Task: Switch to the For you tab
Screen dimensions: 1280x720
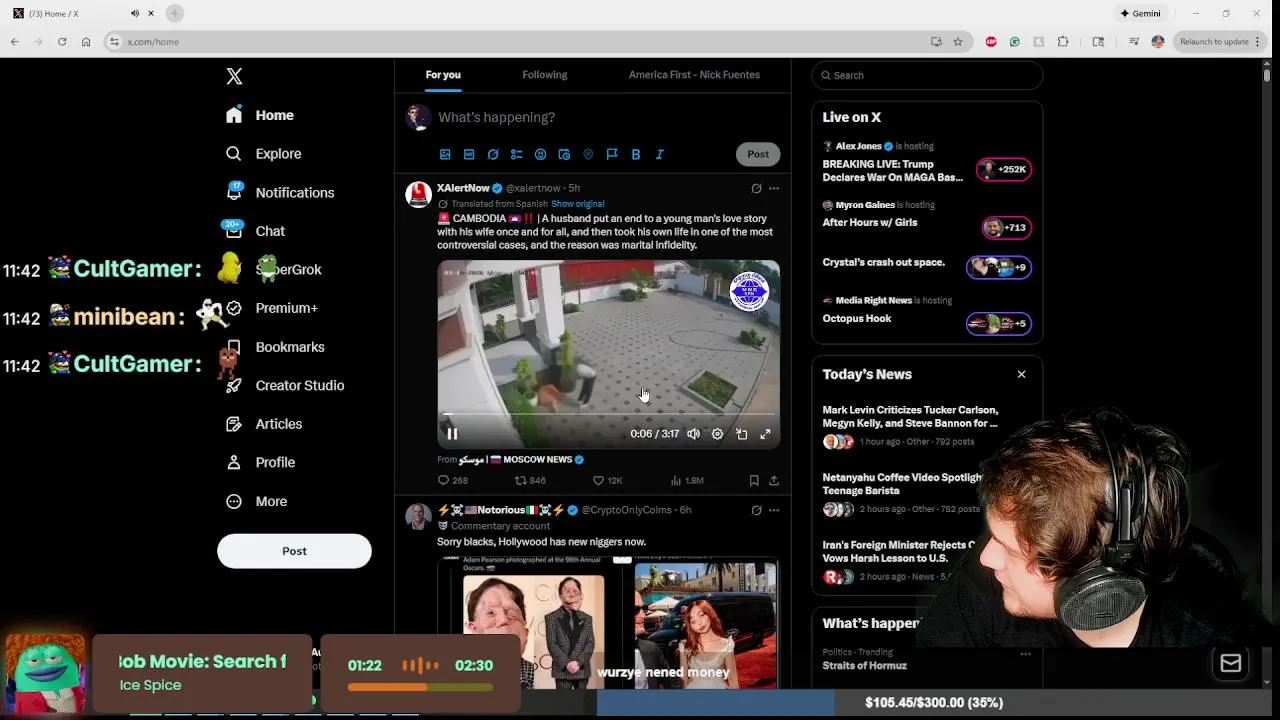Action: coord(443,75)
